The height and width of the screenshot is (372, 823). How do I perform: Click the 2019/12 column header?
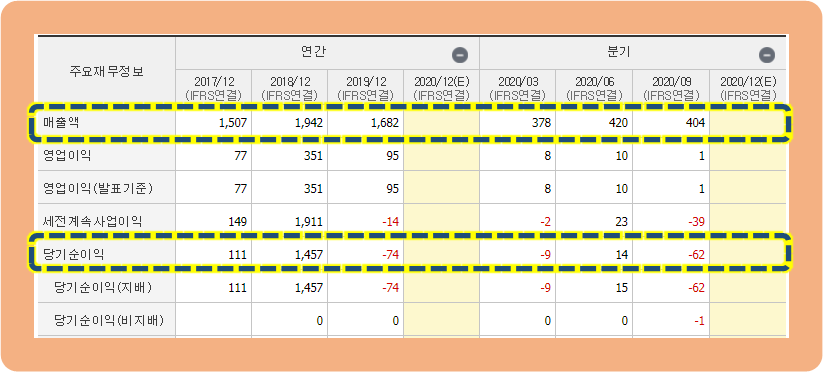(366, 87)
